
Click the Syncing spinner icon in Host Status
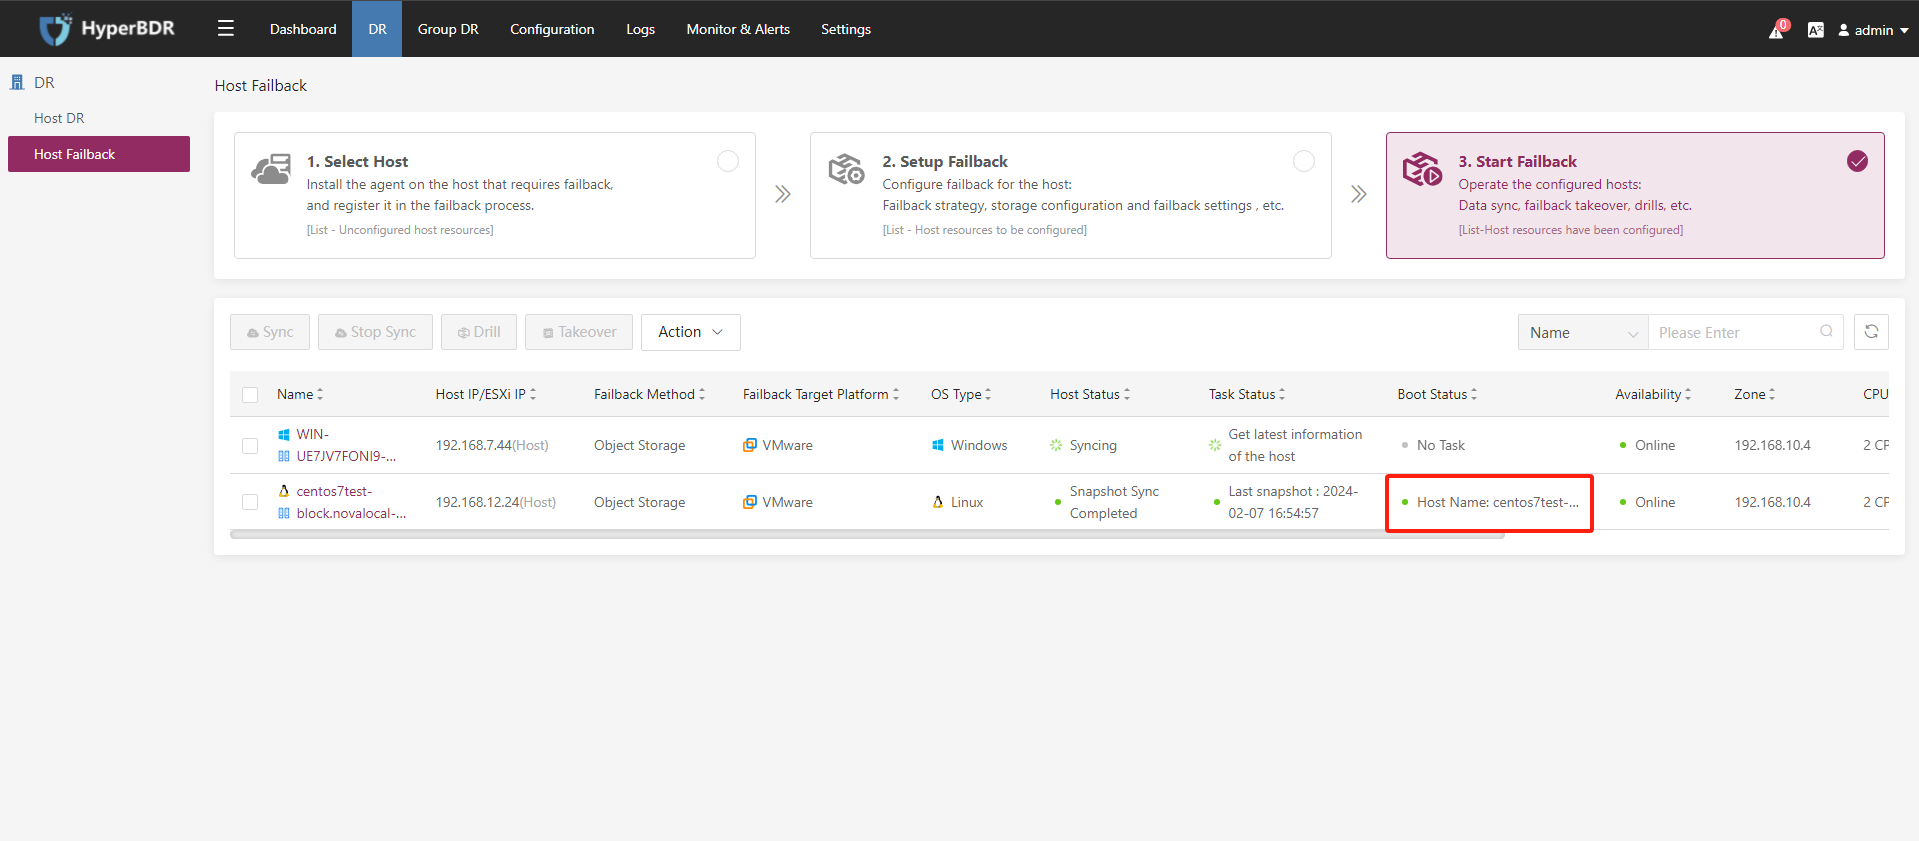point(1056,445)
